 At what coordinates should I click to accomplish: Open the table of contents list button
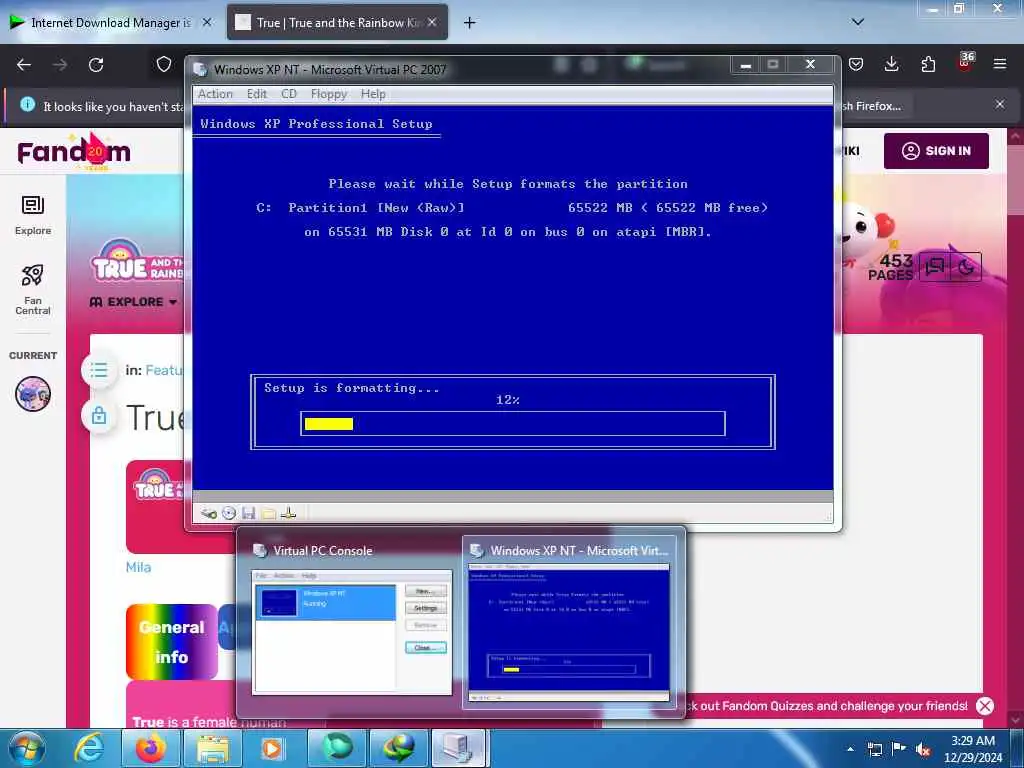pos(99,370)
